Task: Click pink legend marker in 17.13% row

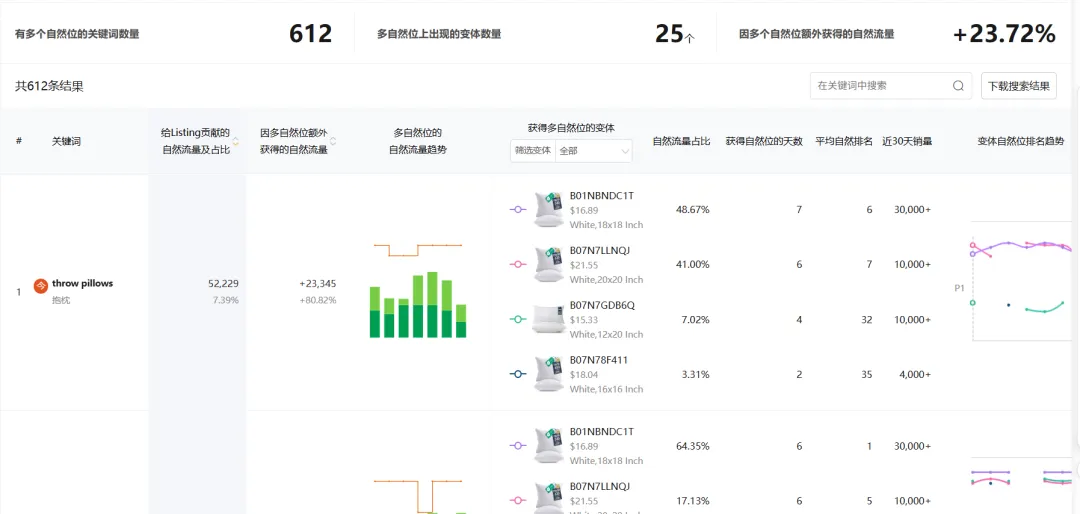Action: tap(517, 501)
